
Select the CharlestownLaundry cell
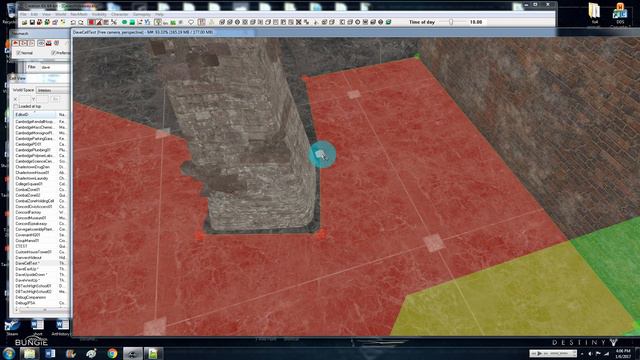(31, 178)
